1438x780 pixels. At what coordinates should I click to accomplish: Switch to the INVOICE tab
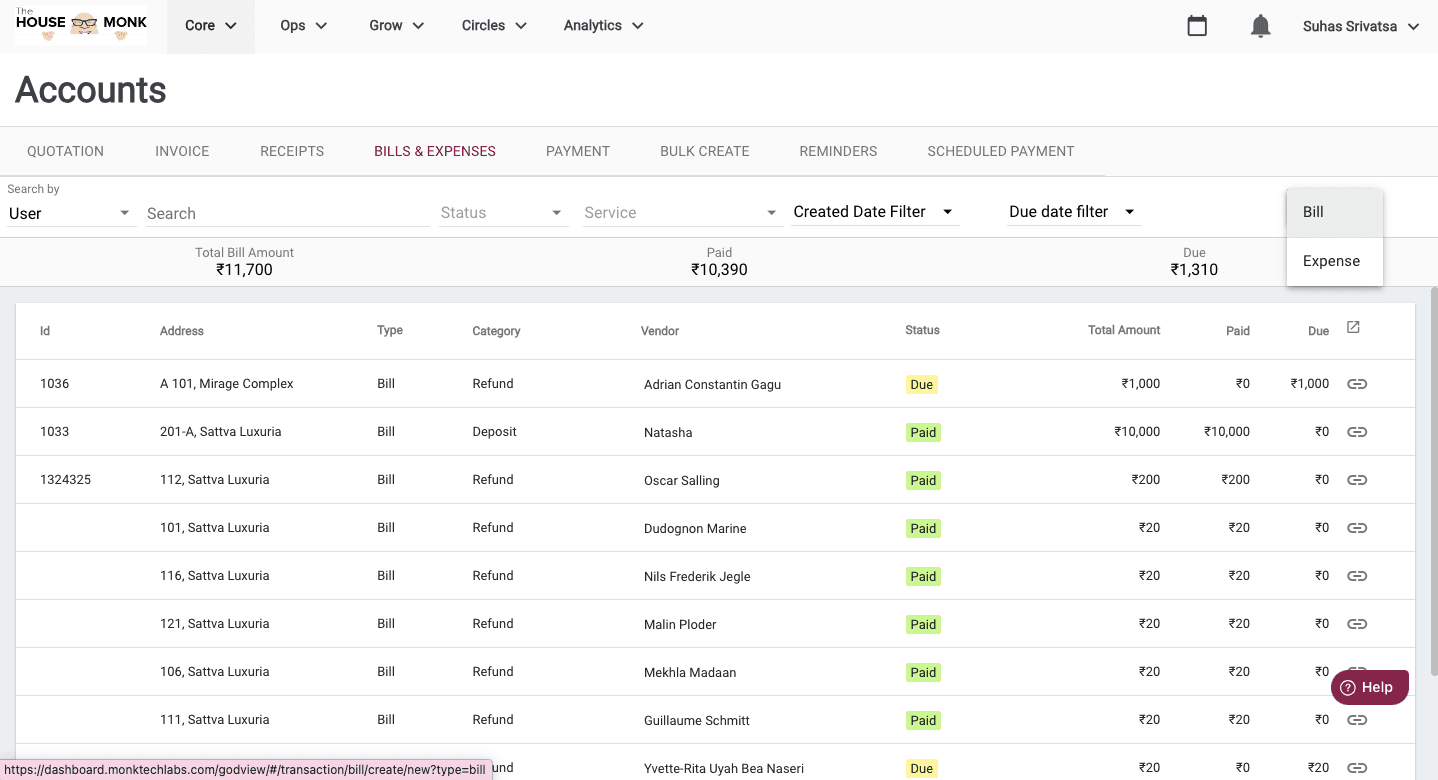[182, 151]
